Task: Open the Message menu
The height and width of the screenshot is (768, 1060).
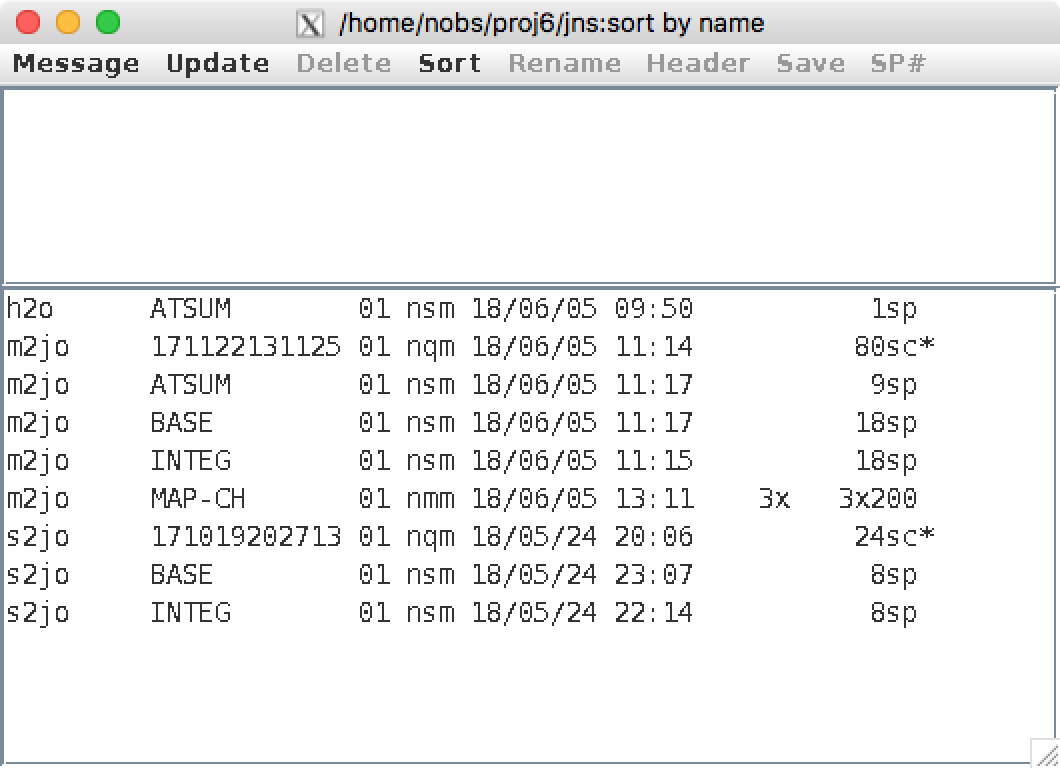Action: [76, 64]
